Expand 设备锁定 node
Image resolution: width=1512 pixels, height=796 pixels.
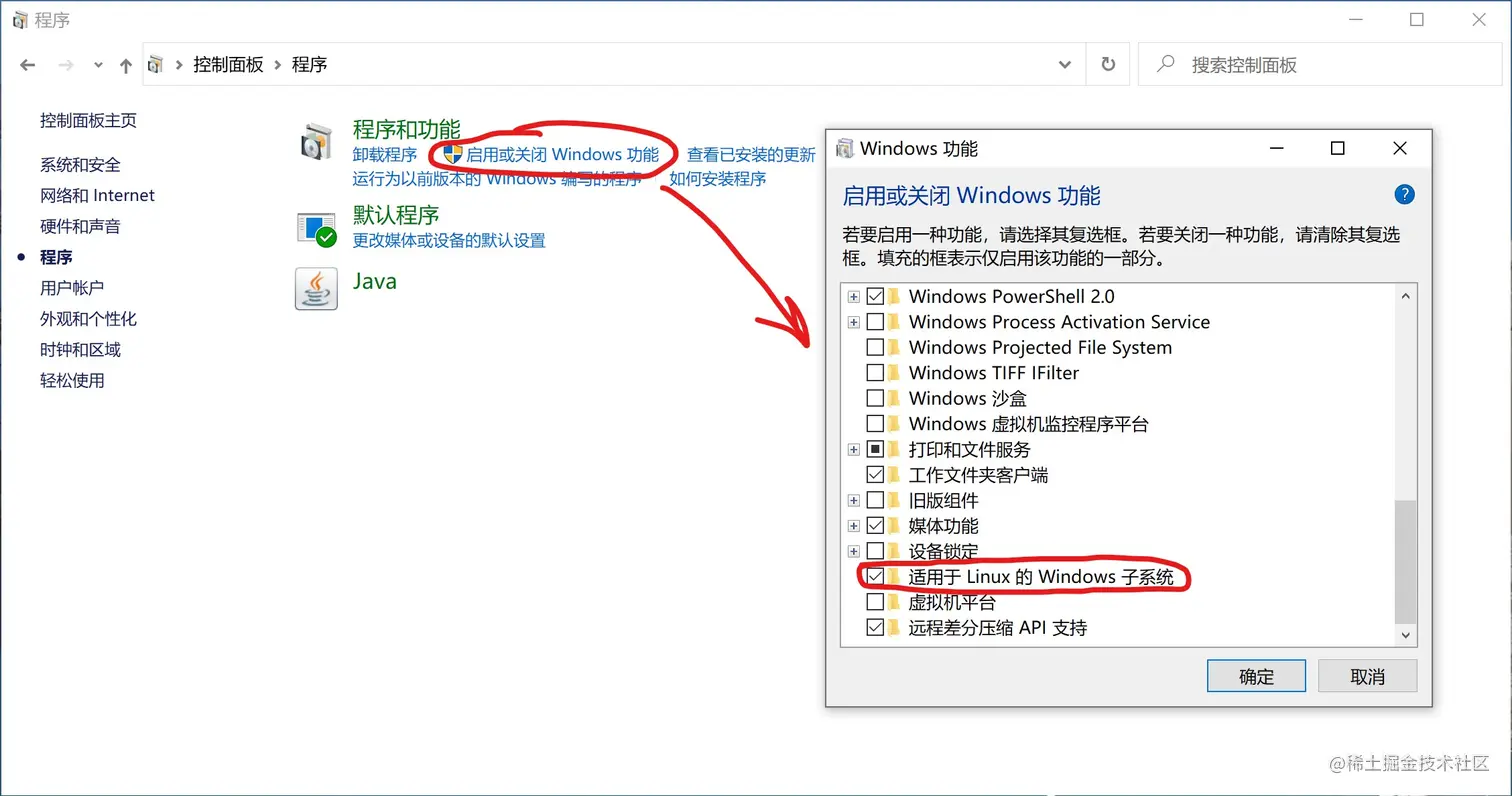tap(853, 551)
